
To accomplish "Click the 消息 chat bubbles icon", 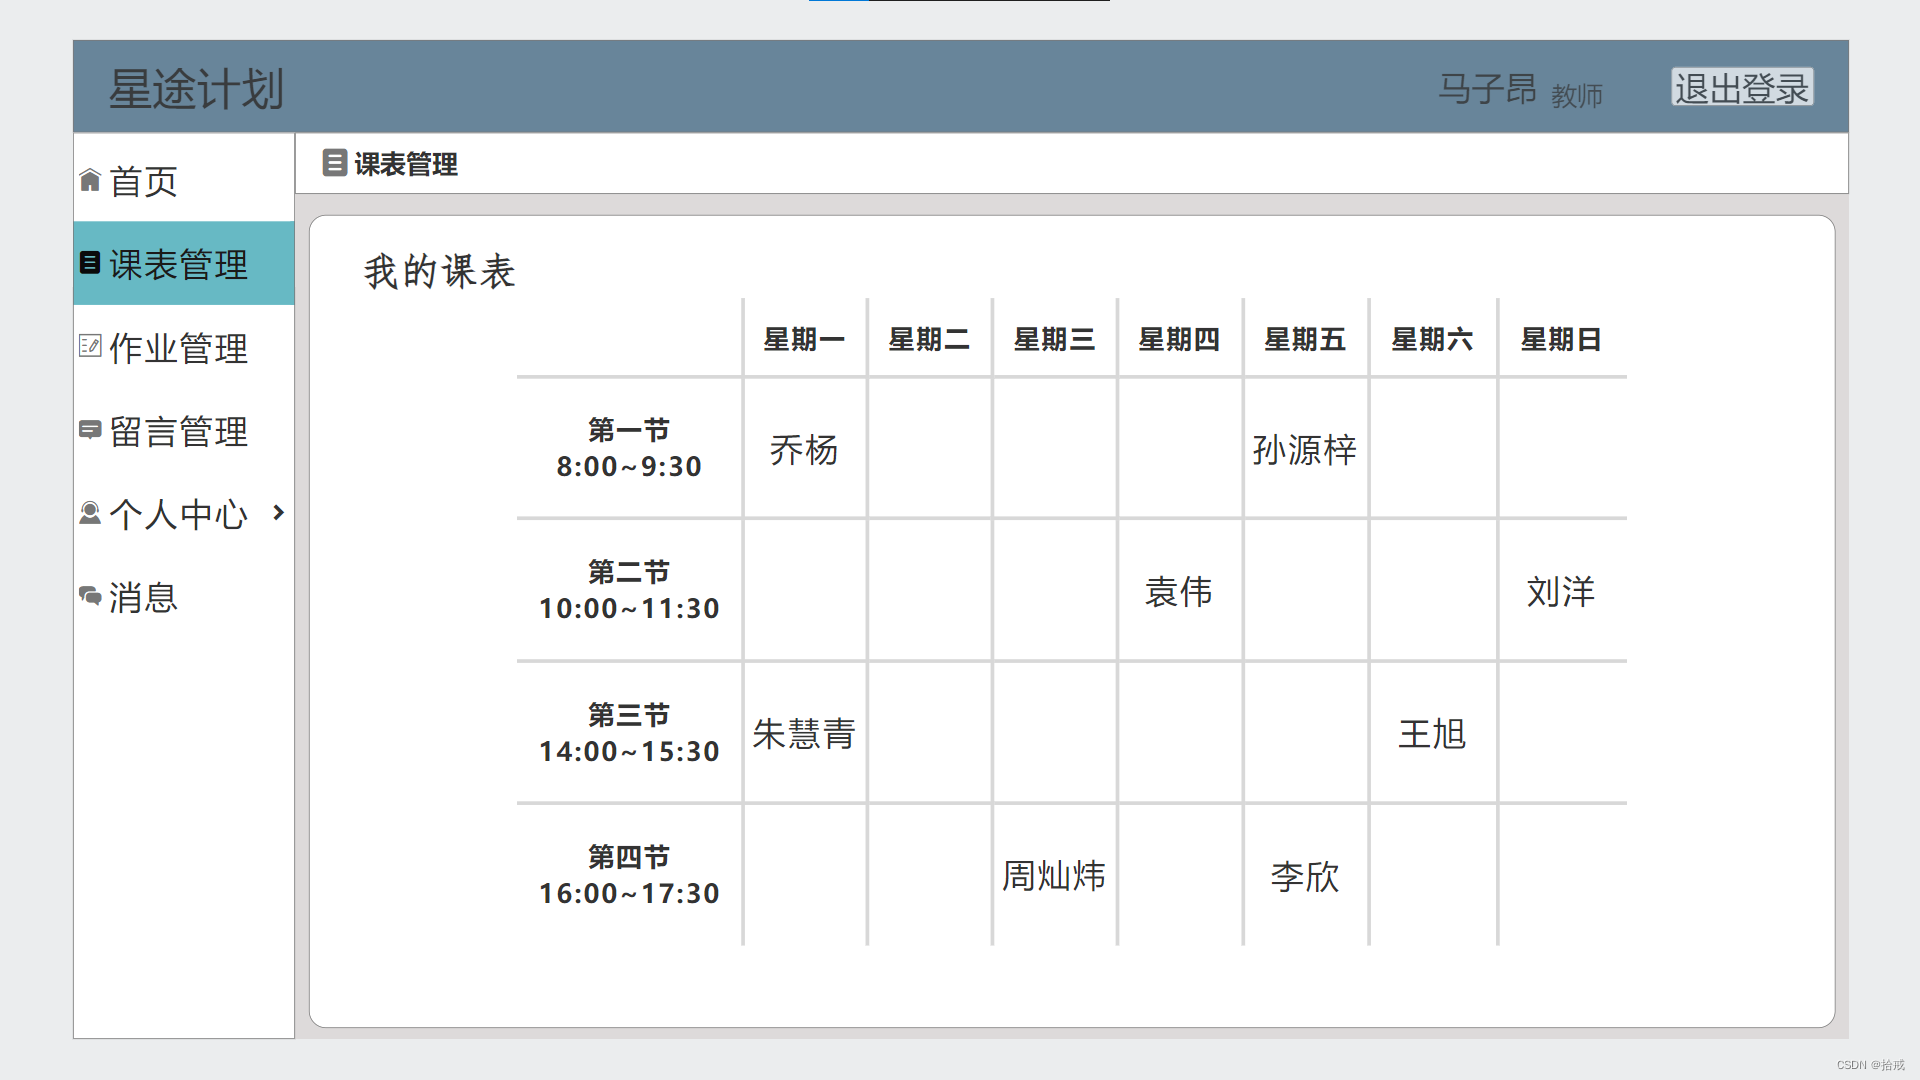I will (90, 596).
